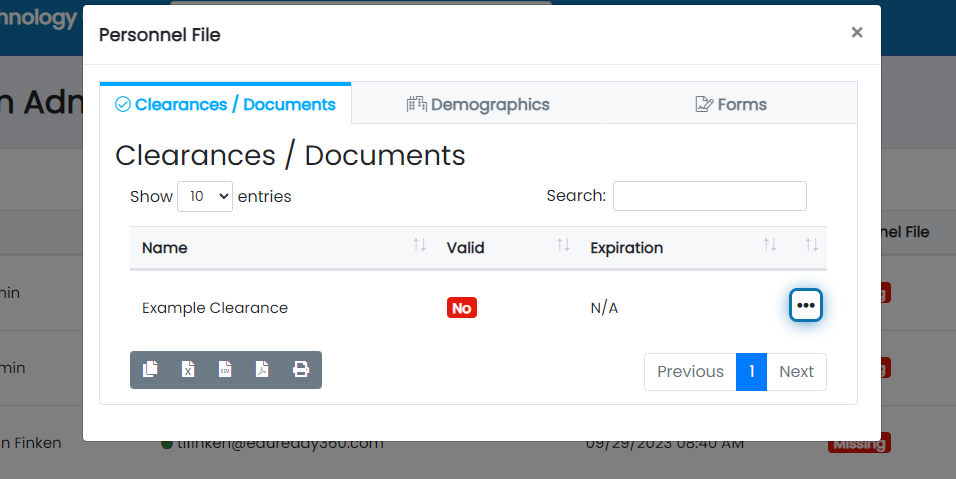Click the Previous pagination button
This screenshot has height=479, width=956.
coord(690,371)
